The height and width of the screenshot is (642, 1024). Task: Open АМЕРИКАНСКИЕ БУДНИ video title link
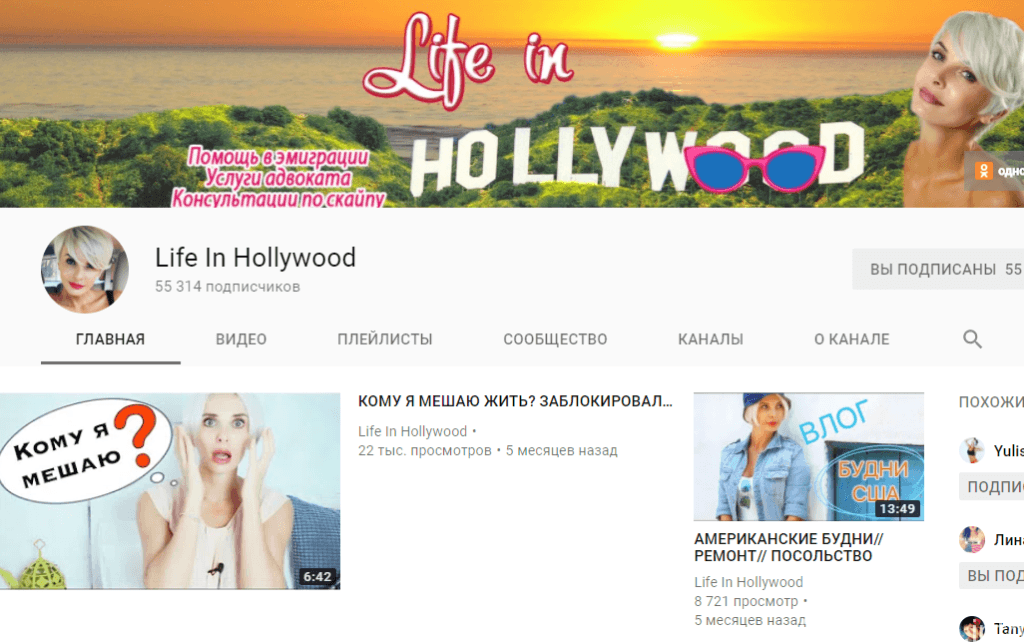pos(782,547)
